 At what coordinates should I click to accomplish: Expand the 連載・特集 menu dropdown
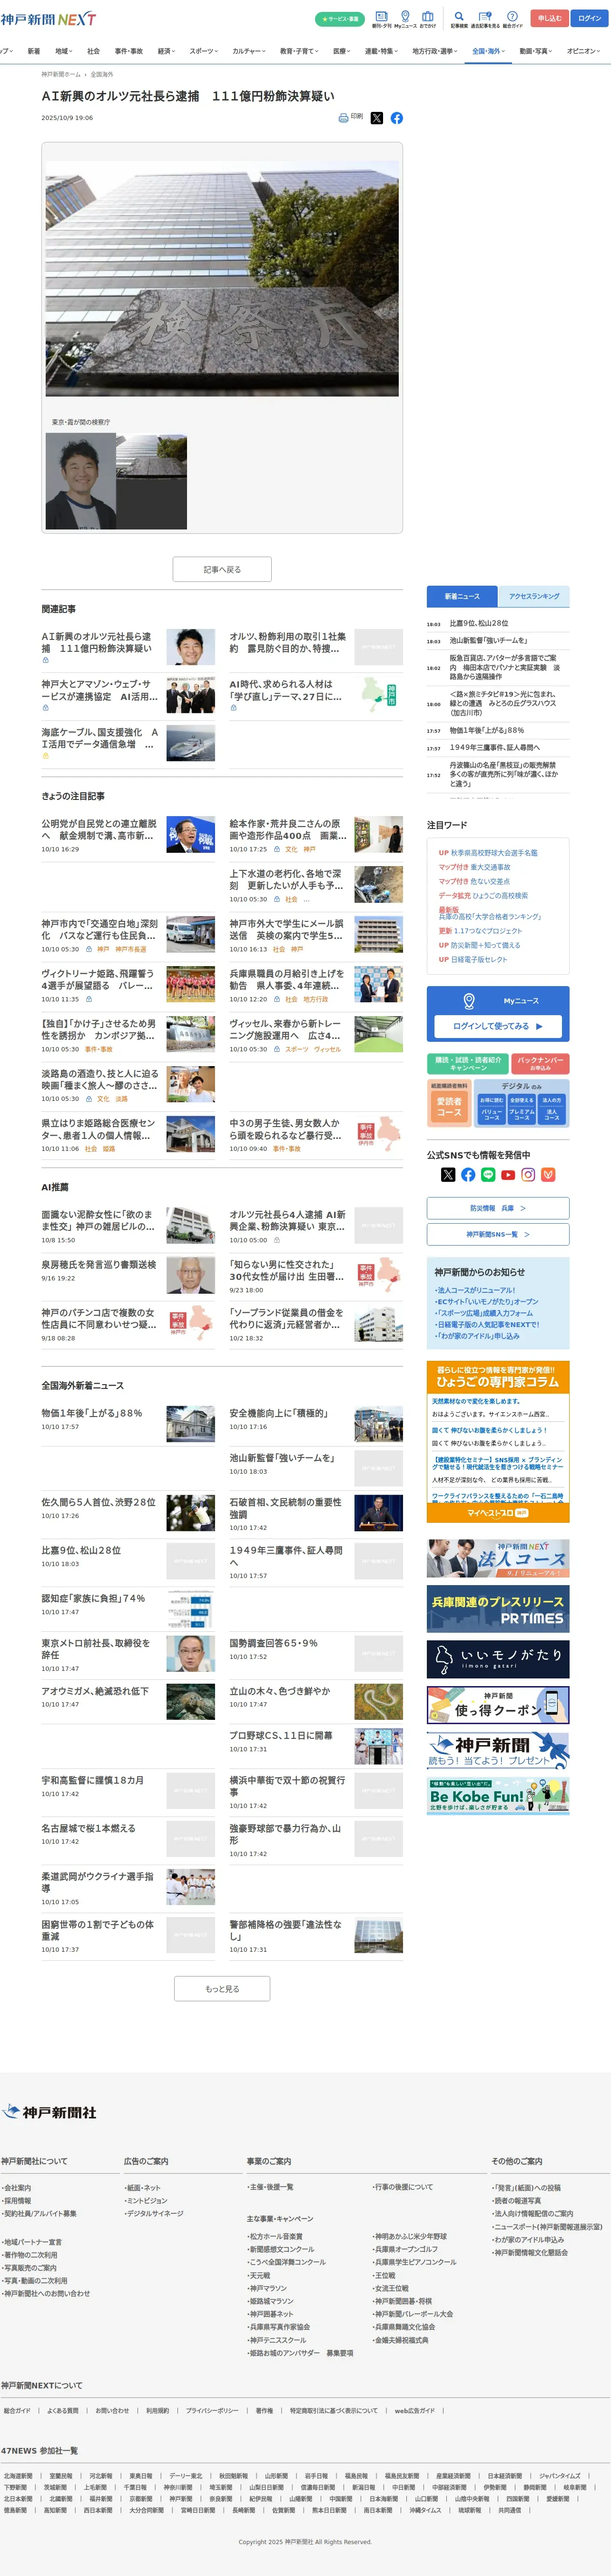(x=381, y=51)
